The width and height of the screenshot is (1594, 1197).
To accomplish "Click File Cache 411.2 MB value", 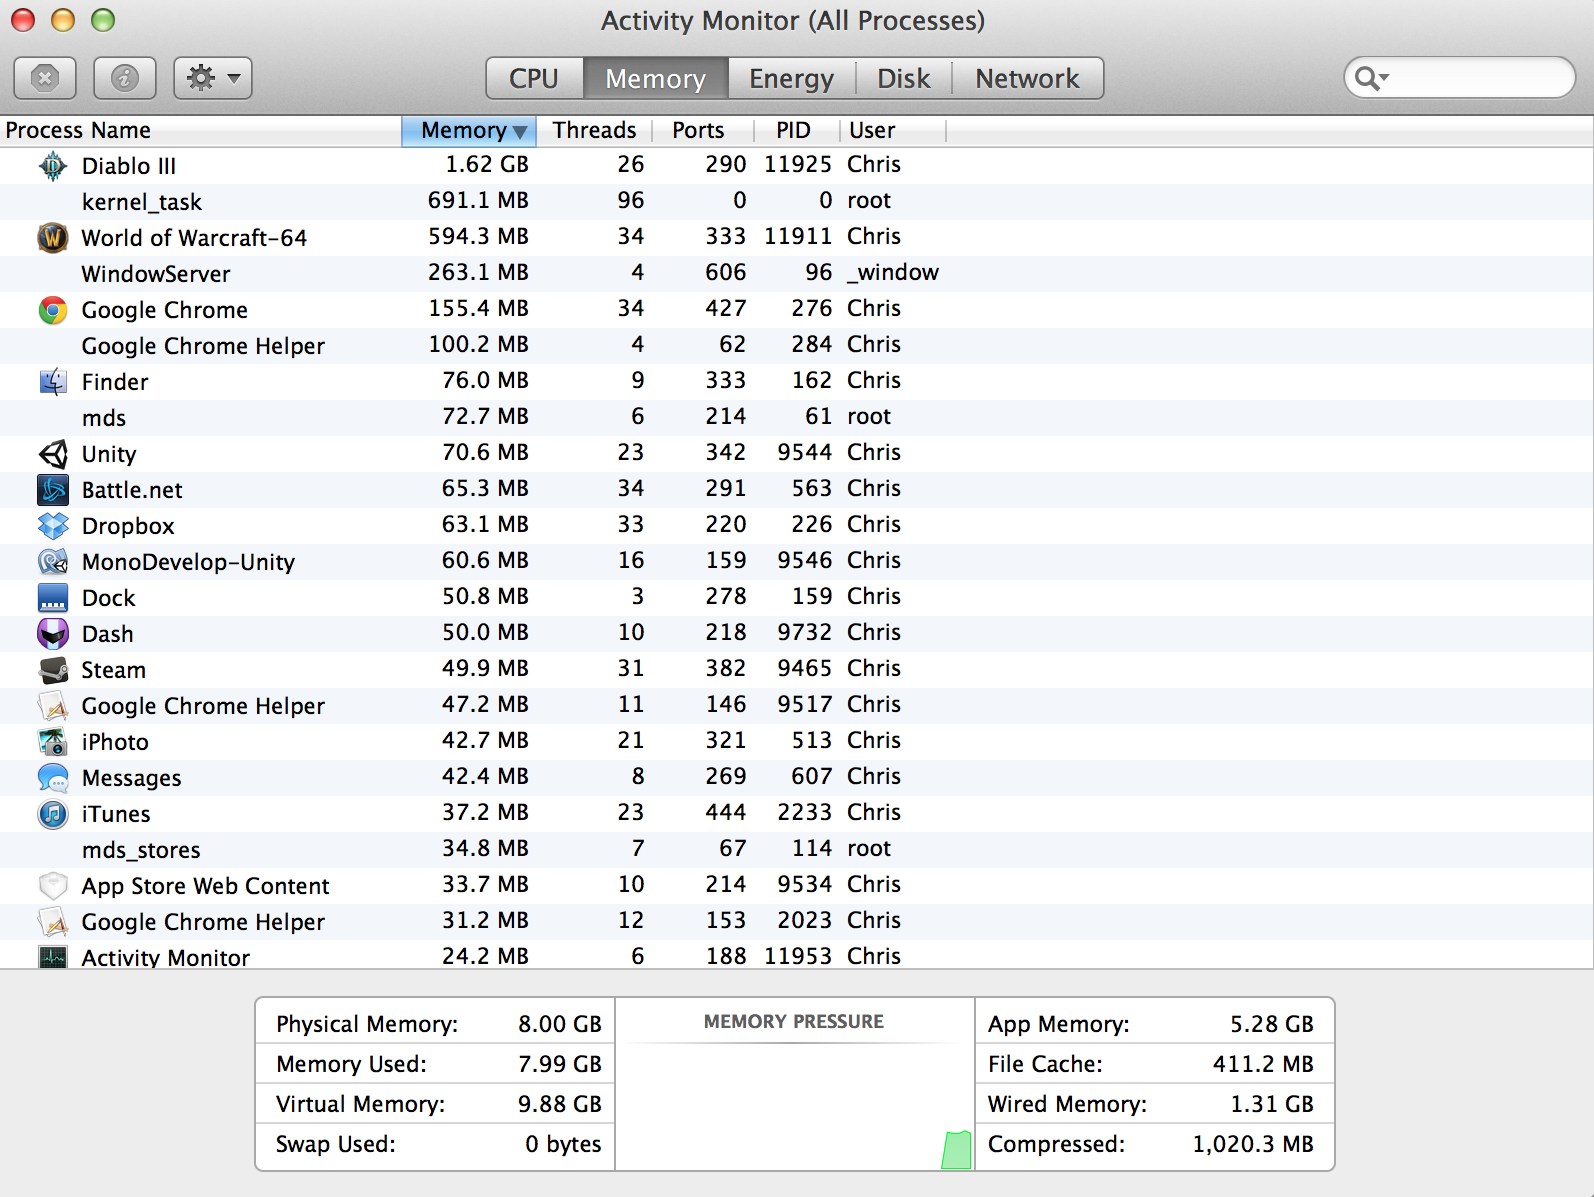I will coord(1263,1064).
